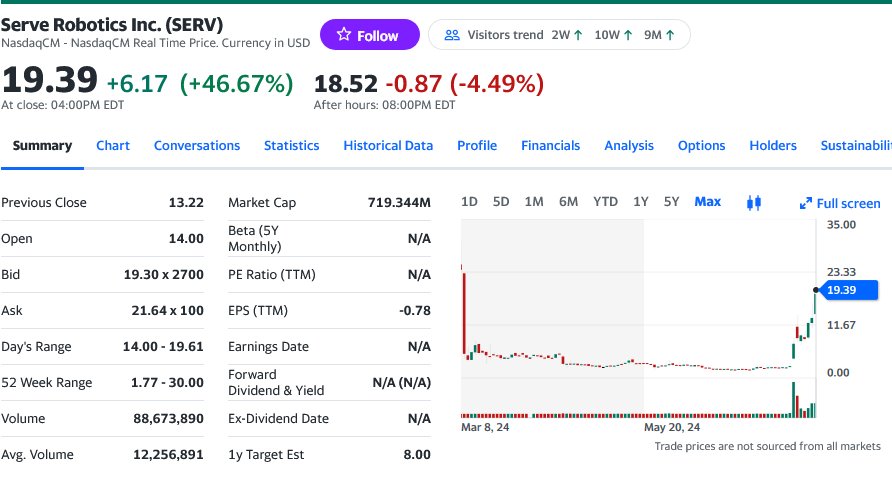Screen dimensions: 892x481
Task: Click the after hours price 18.52
Action: pos(345,84)
